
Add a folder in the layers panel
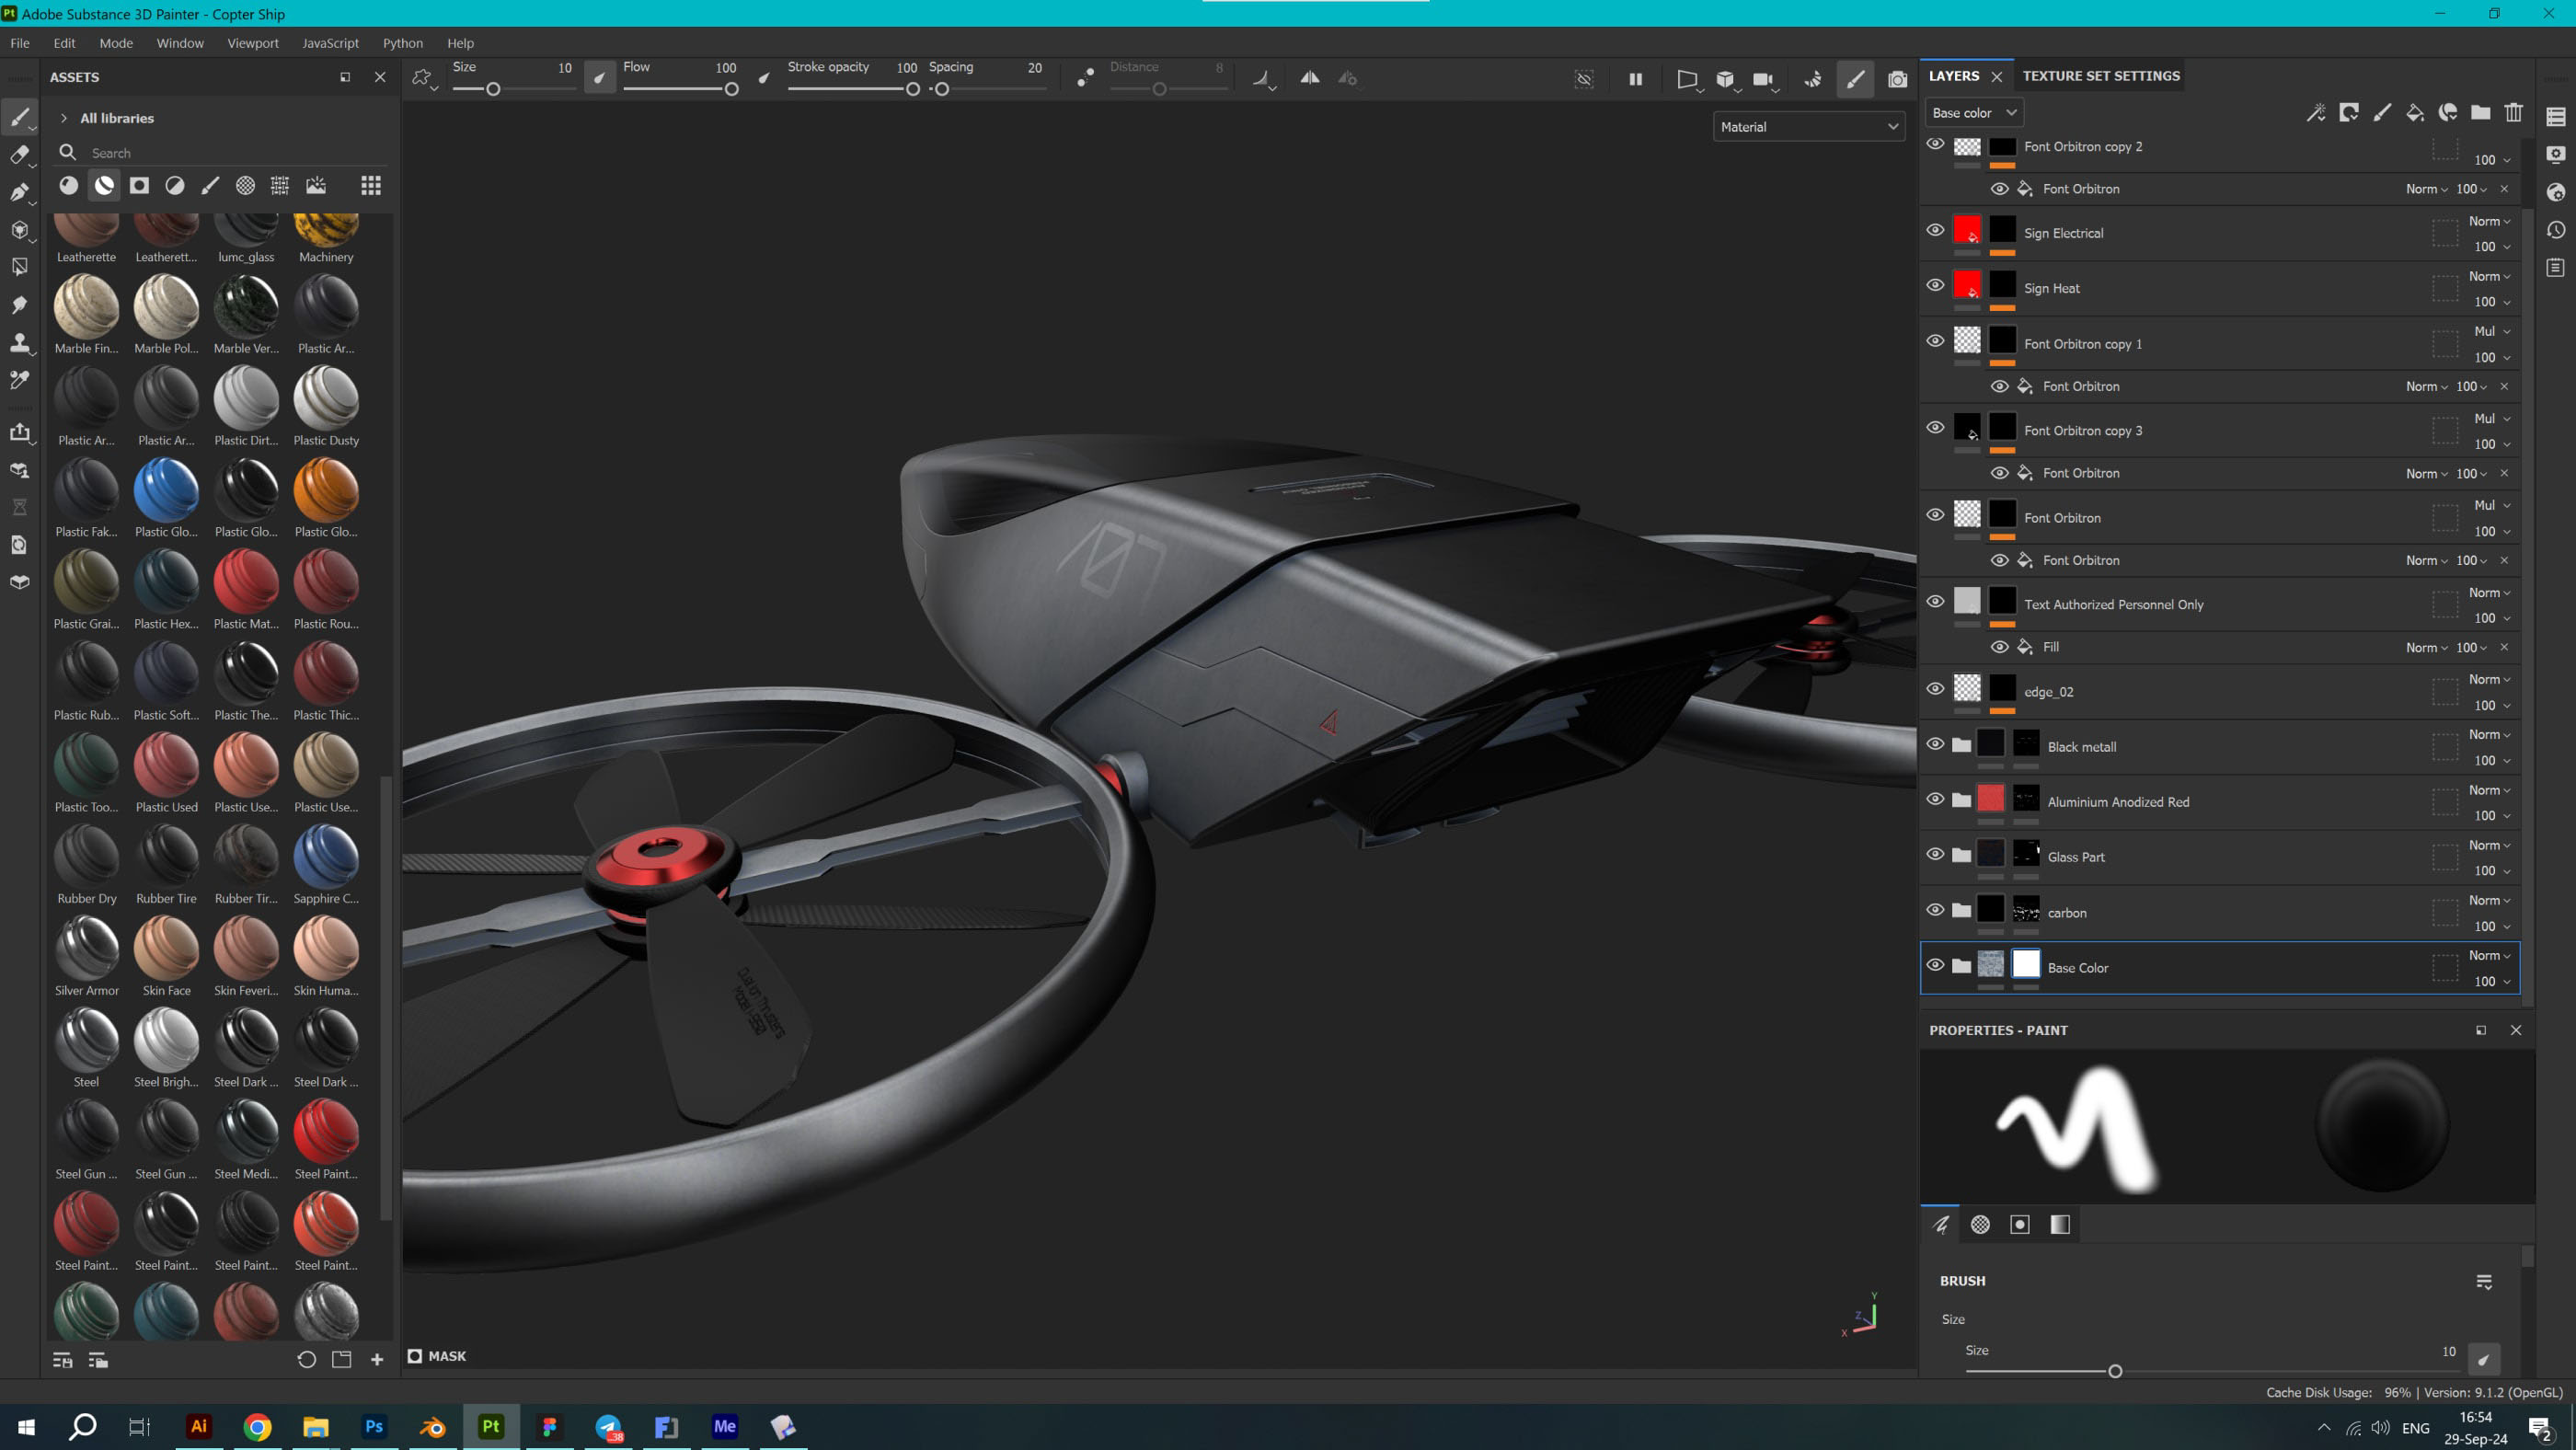click(x=2480, y=113)
